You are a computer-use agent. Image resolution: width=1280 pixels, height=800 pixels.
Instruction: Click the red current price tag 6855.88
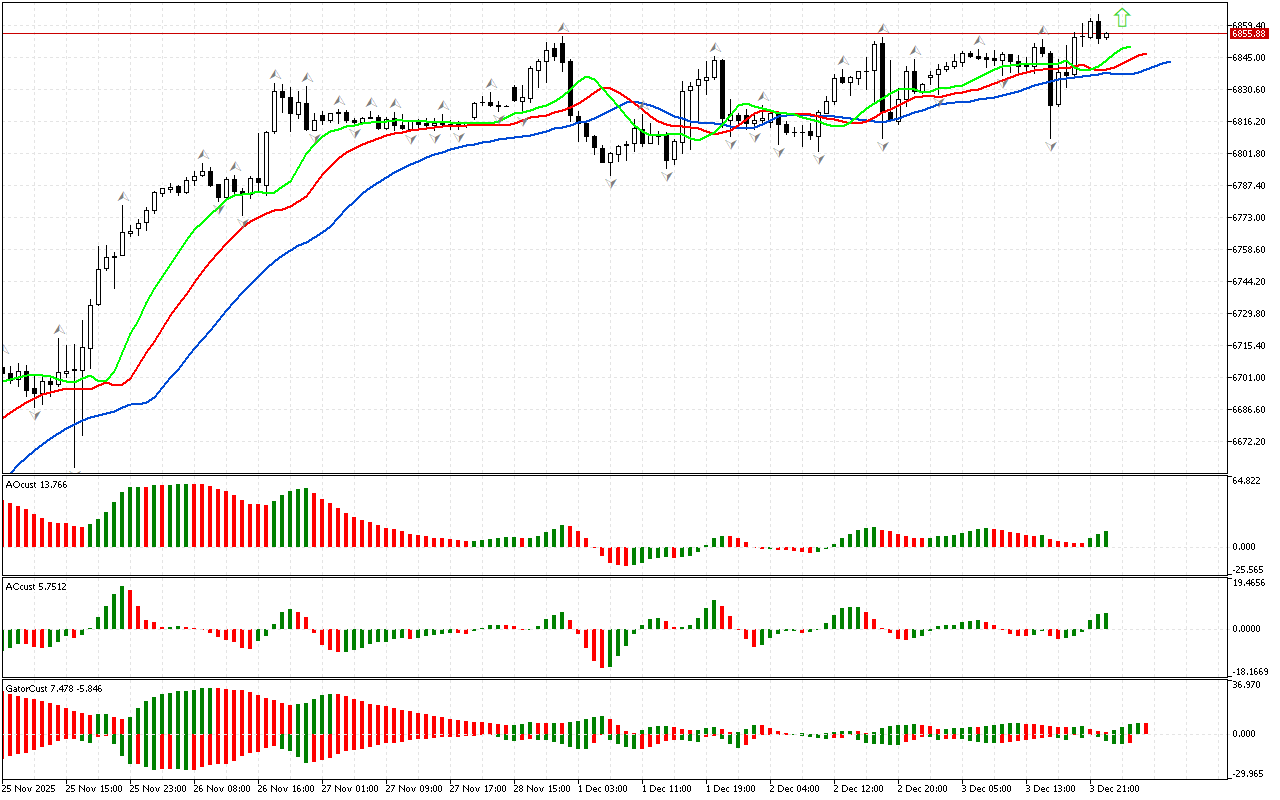pos(1249,33)
